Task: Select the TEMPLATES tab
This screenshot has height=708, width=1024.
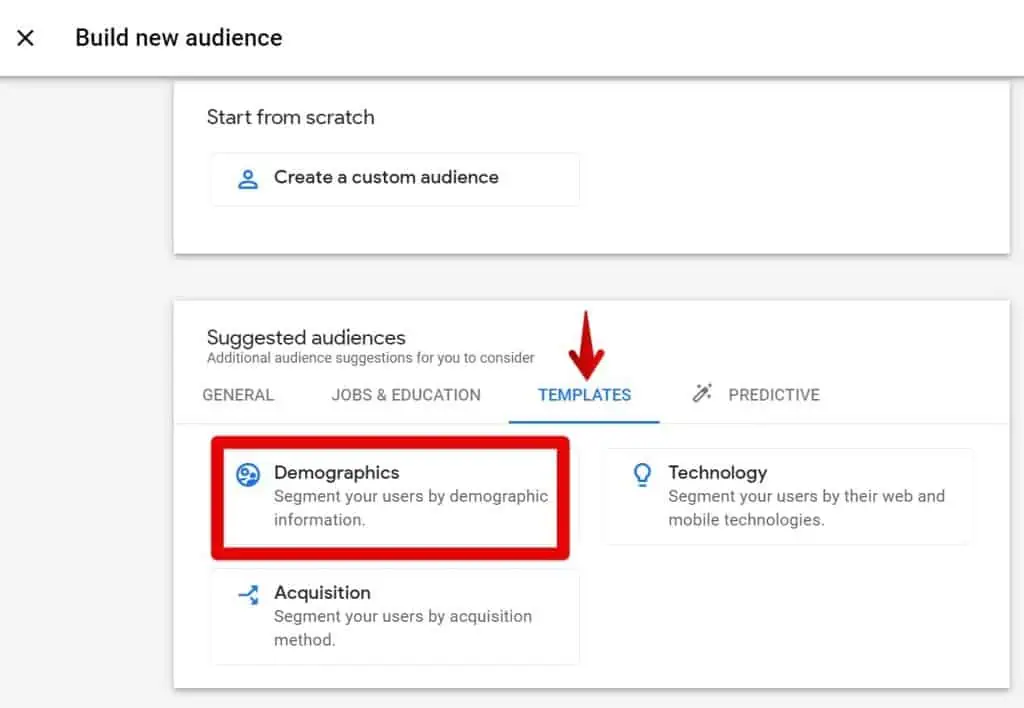Action: [584, 395]
